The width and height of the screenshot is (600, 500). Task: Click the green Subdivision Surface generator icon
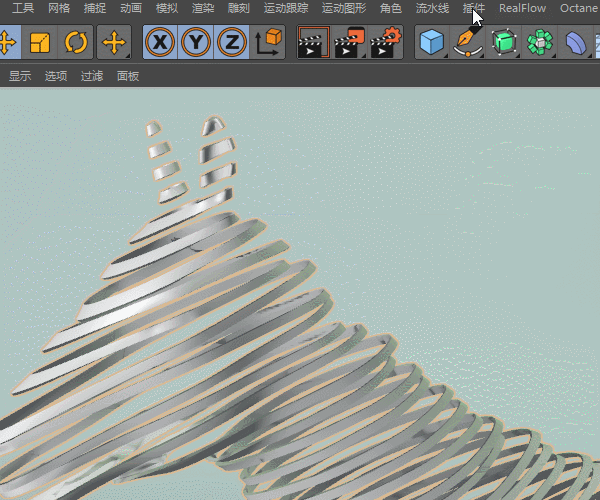coord(504,42)
